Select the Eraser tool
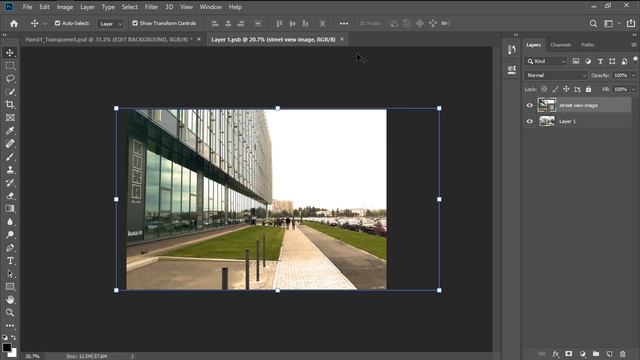Viewport: 640px width, 360px height. [x=10, y=196]
